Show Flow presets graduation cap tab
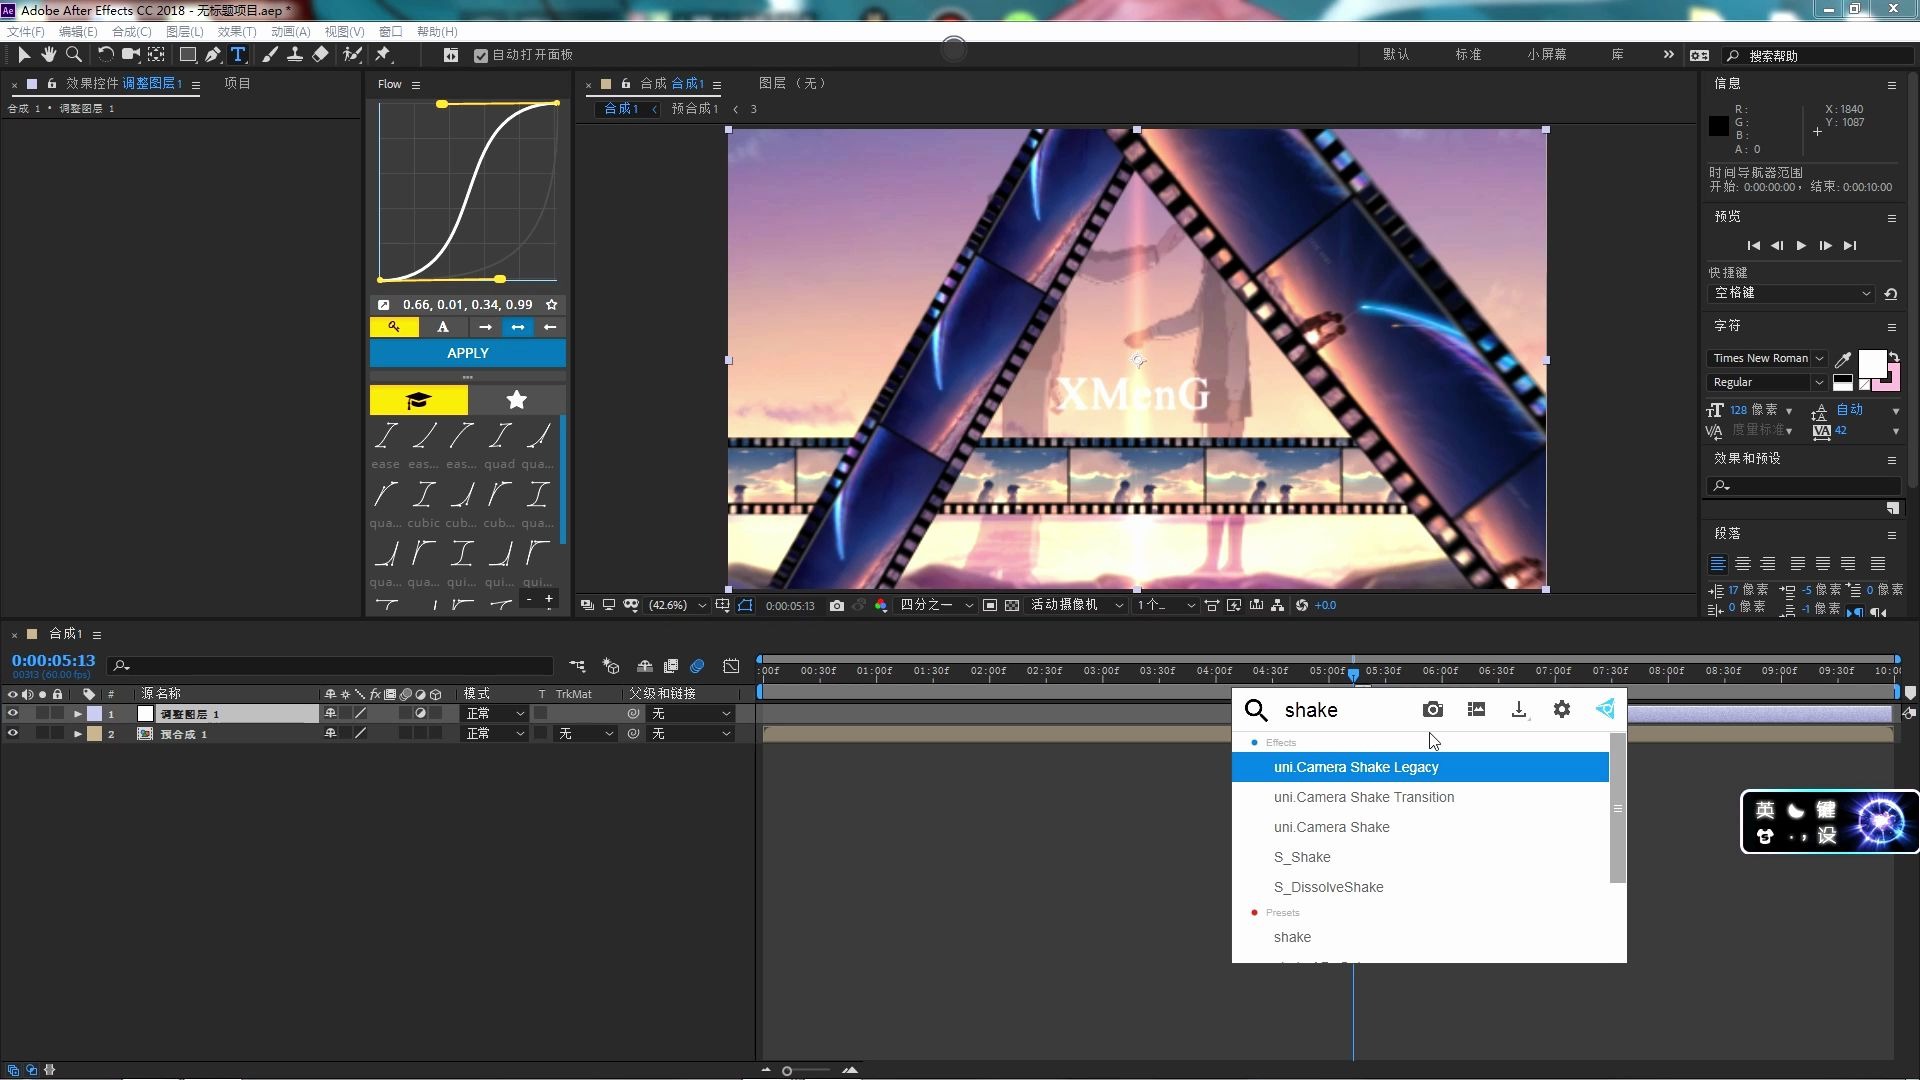This screenshot has width=1920, height=1080. (x=418, y=400)
